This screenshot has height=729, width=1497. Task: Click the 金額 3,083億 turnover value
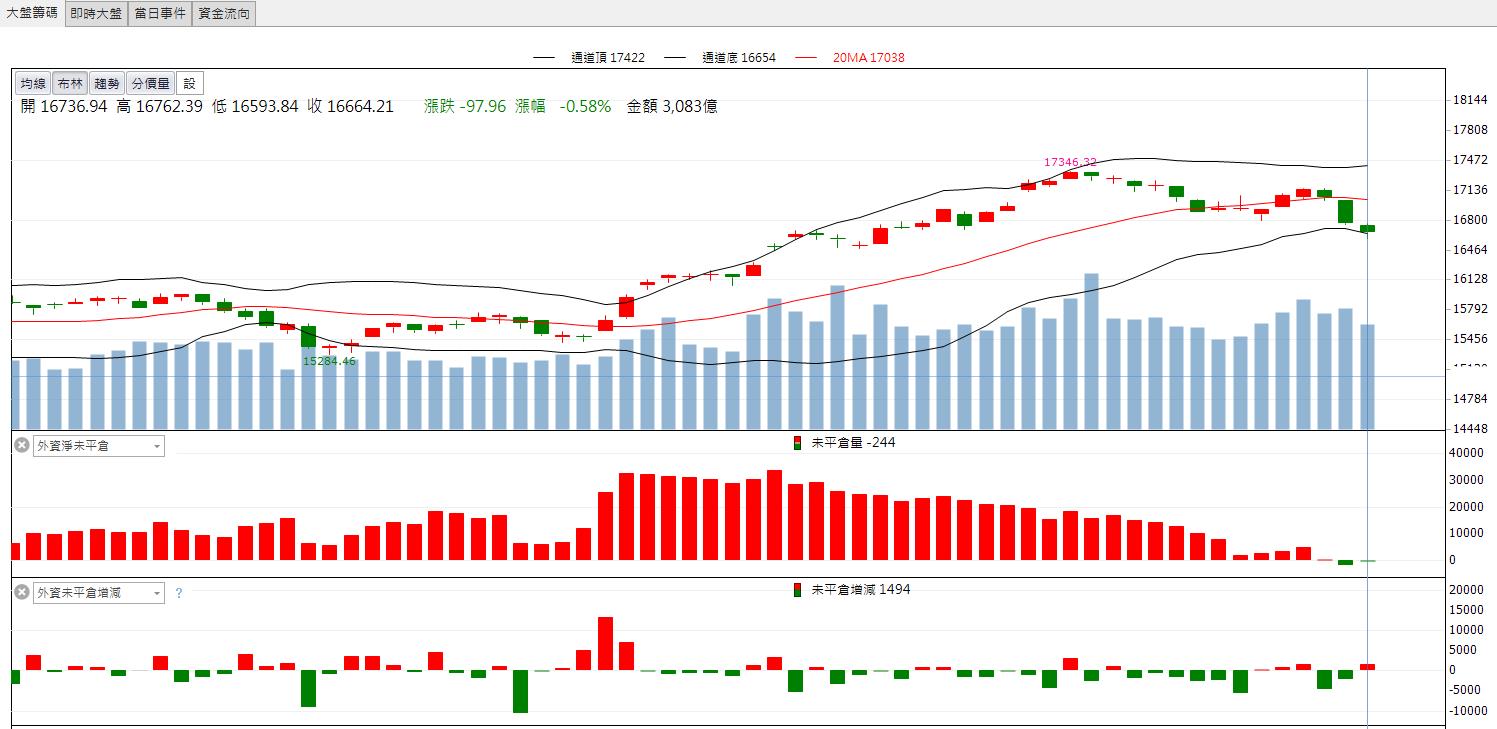(672, 107)
